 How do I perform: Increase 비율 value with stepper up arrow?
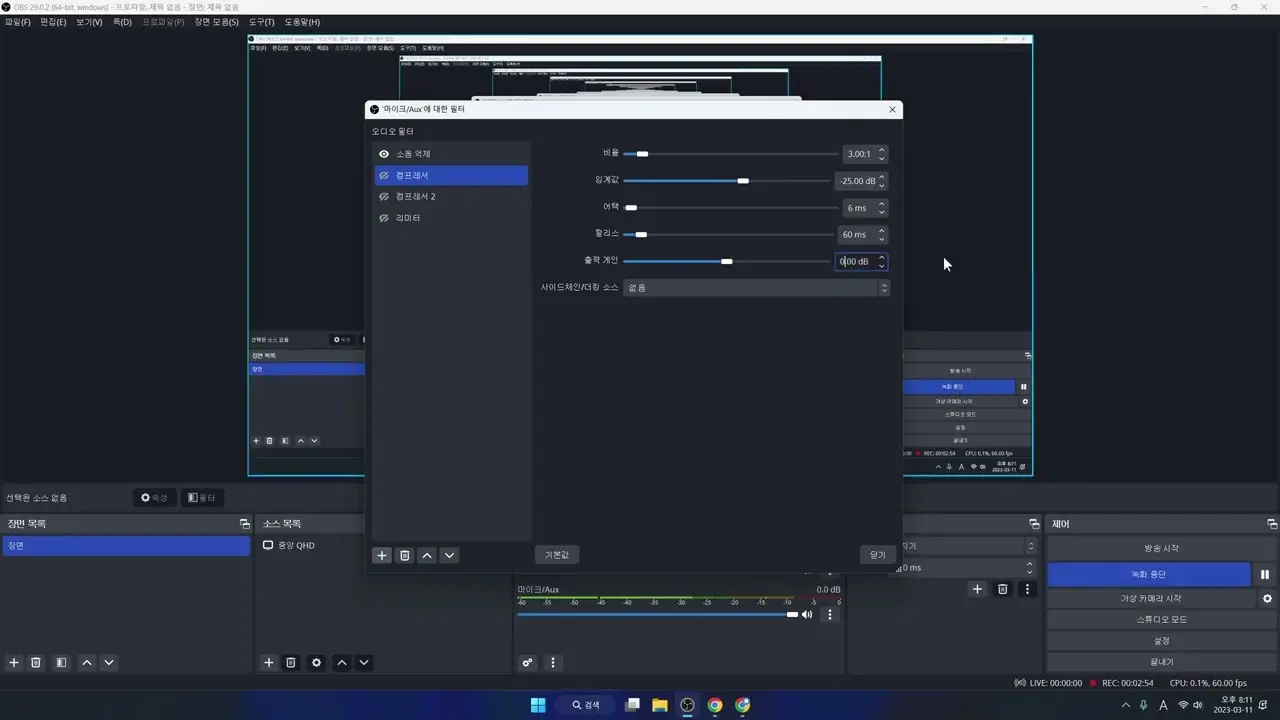pyautogui.click(x=881, y=150)
